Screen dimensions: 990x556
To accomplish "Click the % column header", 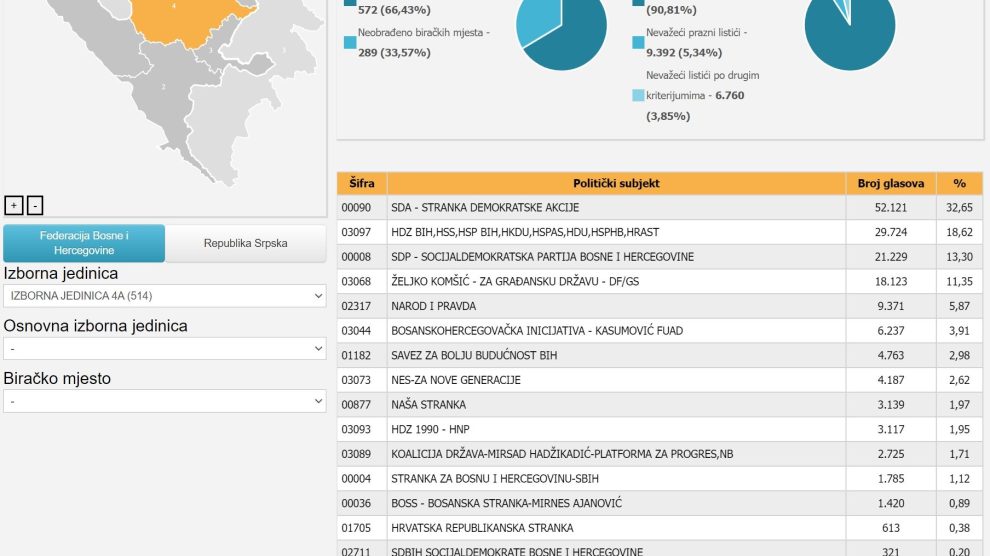I will 959,184.
